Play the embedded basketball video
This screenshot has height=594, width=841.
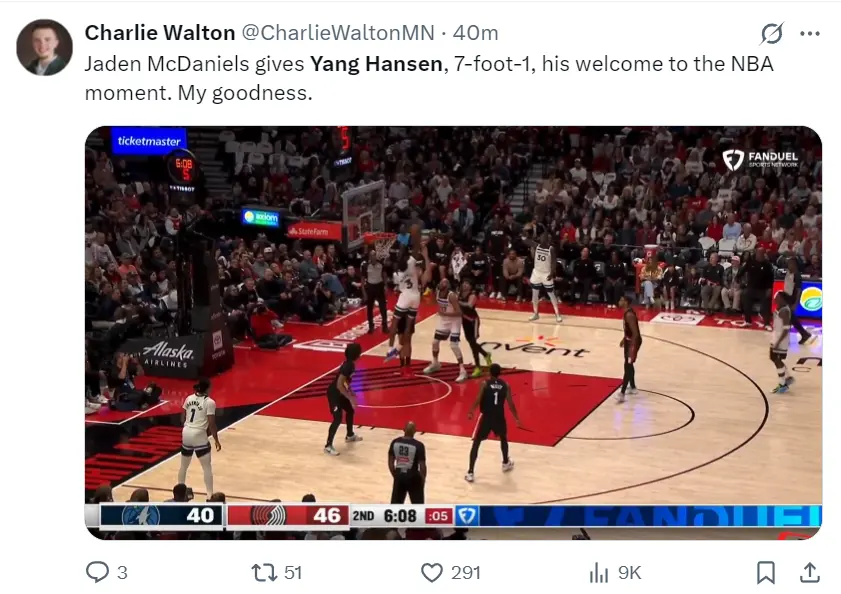[453, 333]
